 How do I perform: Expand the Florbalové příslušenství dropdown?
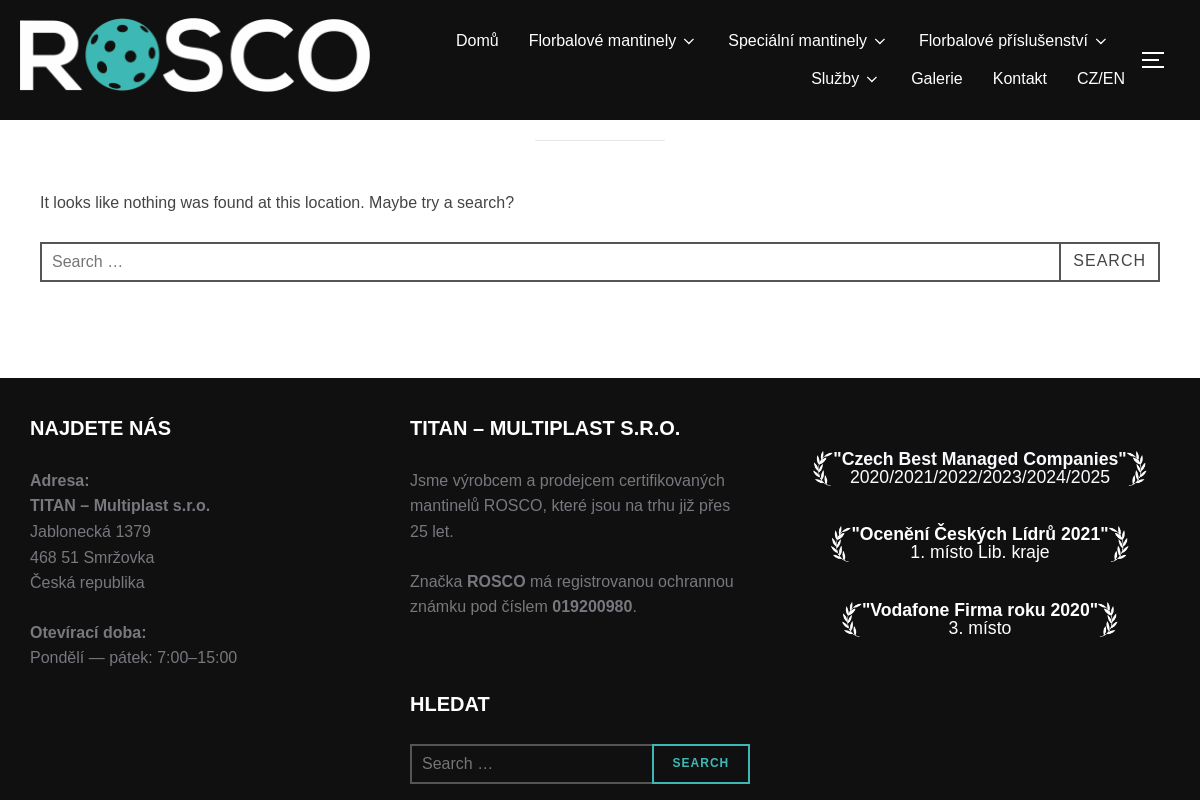coord(1012,41)
